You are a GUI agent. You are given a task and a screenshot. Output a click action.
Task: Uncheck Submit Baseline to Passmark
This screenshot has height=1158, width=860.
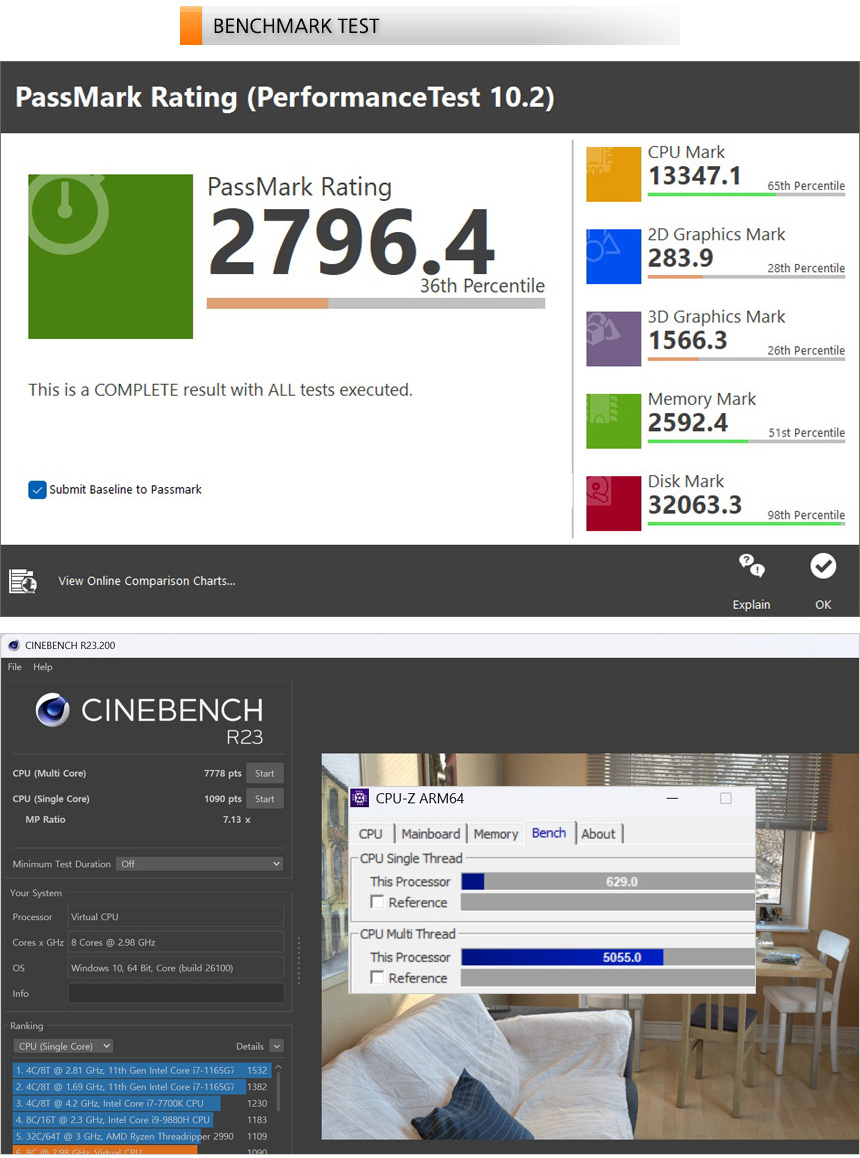coord(37,490)
